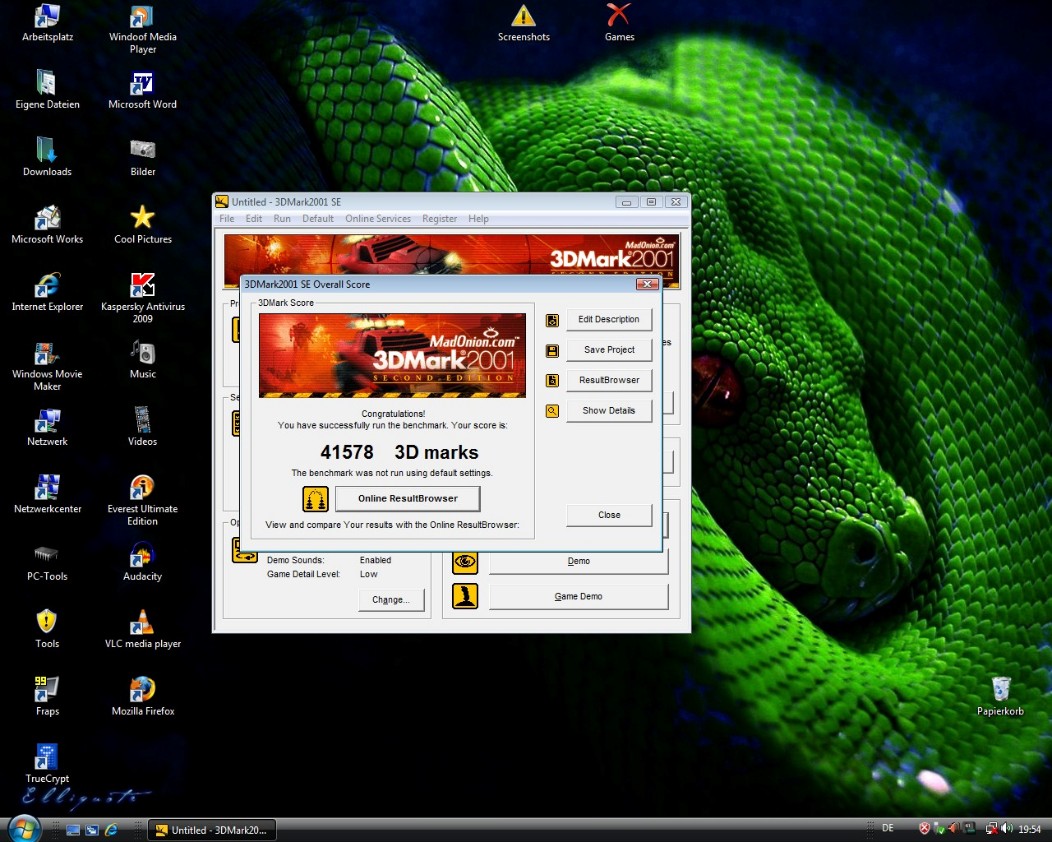Click the Save Project floppy icon

pos(552,351)
